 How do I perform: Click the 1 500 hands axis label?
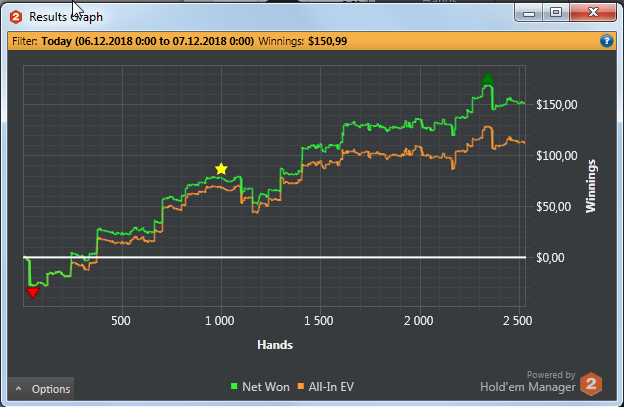[x=318, y=321]
